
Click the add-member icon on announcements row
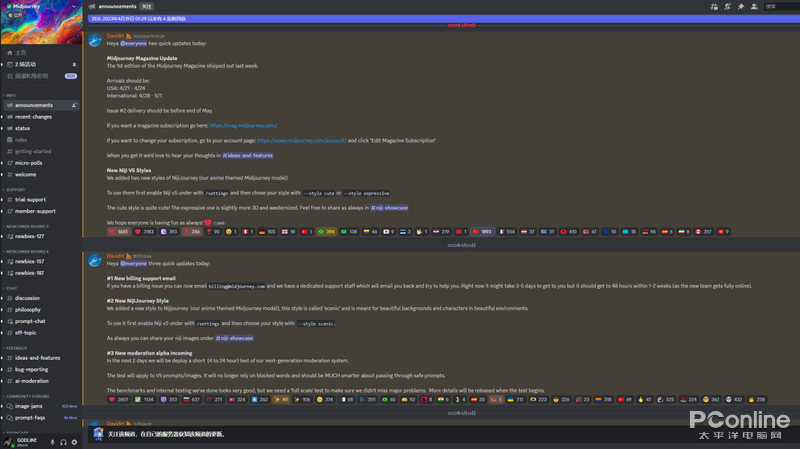74,105
